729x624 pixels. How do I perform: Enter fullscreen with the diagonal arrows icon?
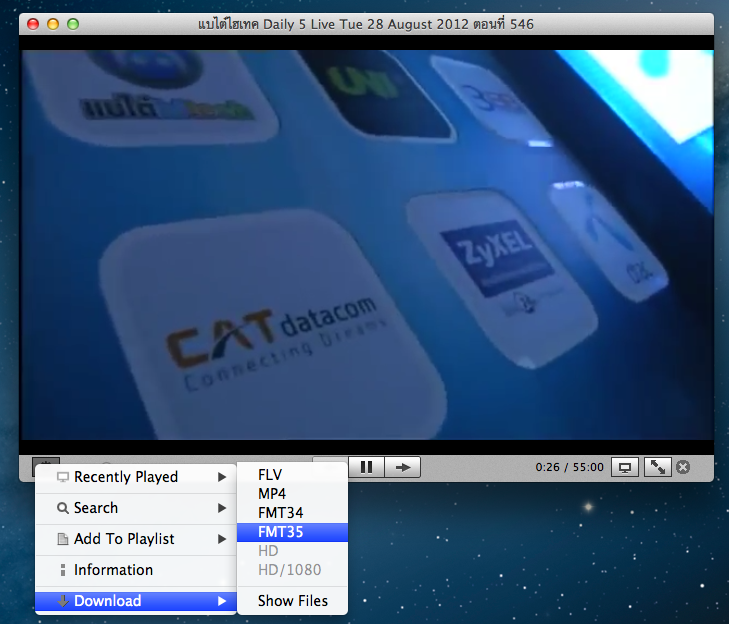coord(657,467)
